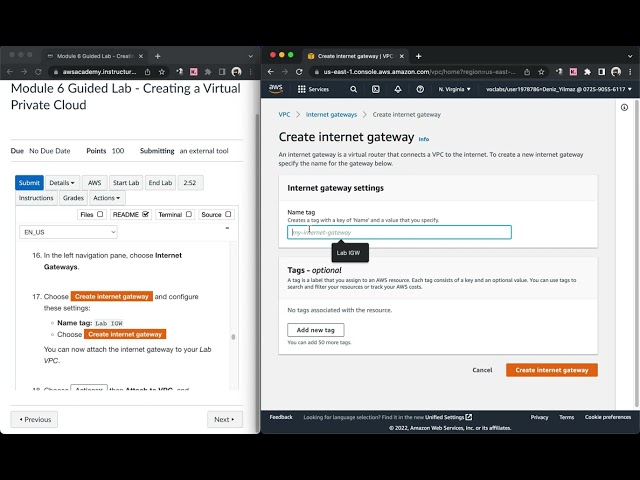Open Chrome three-dot menu in AWS window
Image resolution: width=640 pixels, height=480 pixels.
pyautogui.click(x=630, y=72)
